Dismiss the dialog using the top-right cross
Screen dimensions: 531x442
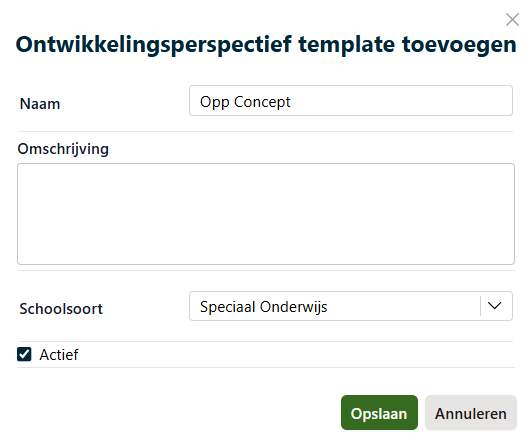(x=512, y=20)
